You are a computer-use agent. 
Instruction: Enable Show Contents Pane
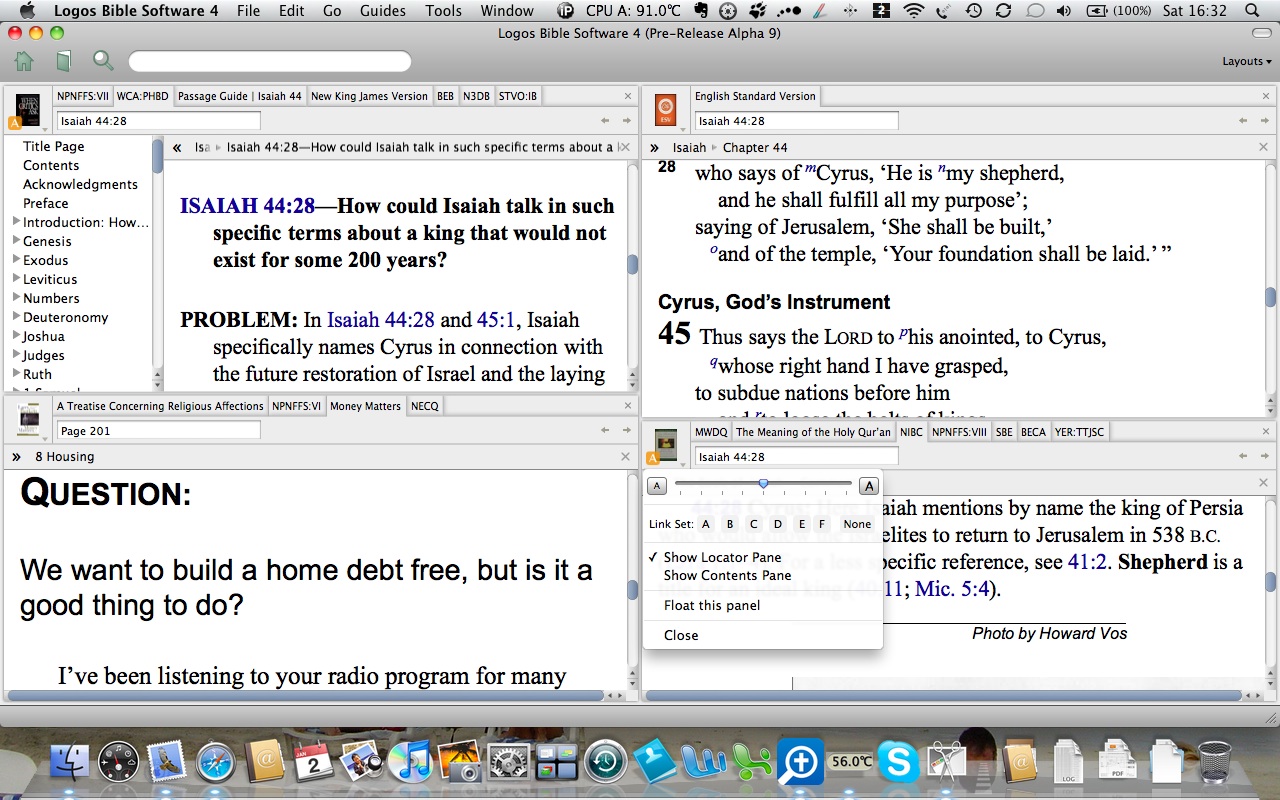coord(727,575)
